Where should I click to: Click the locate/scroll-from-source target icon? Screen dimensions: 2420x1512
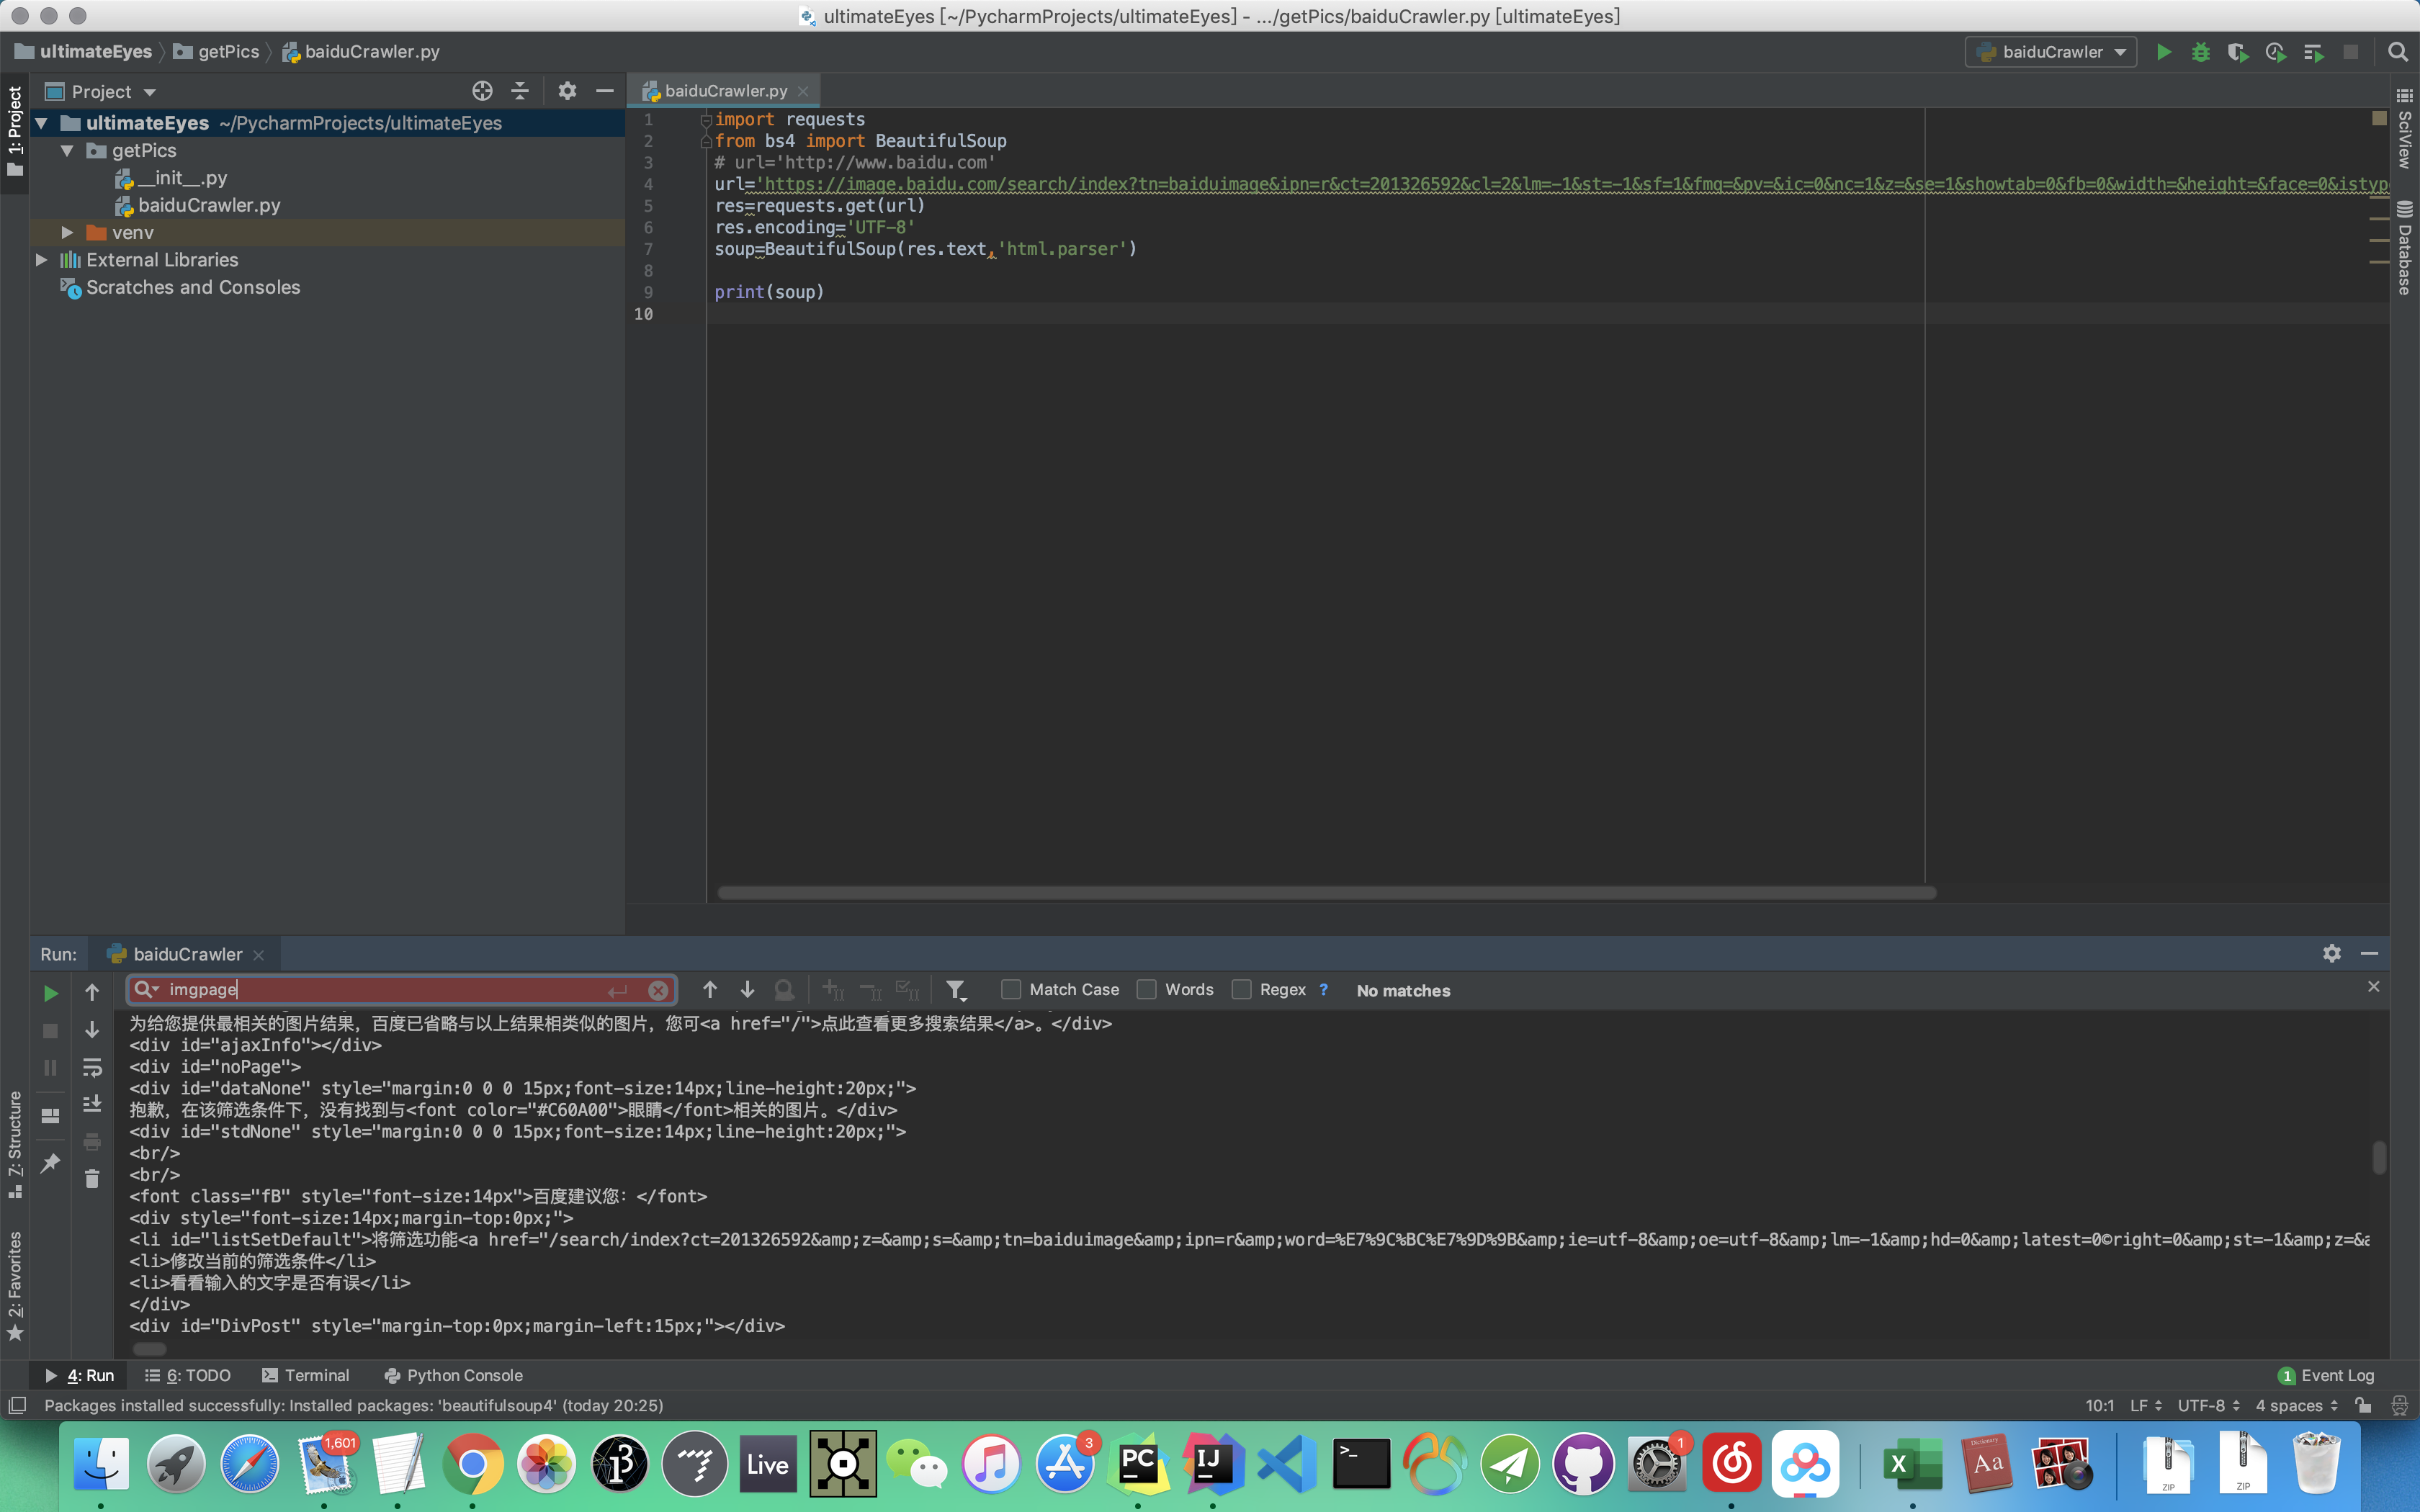[482, 91]
